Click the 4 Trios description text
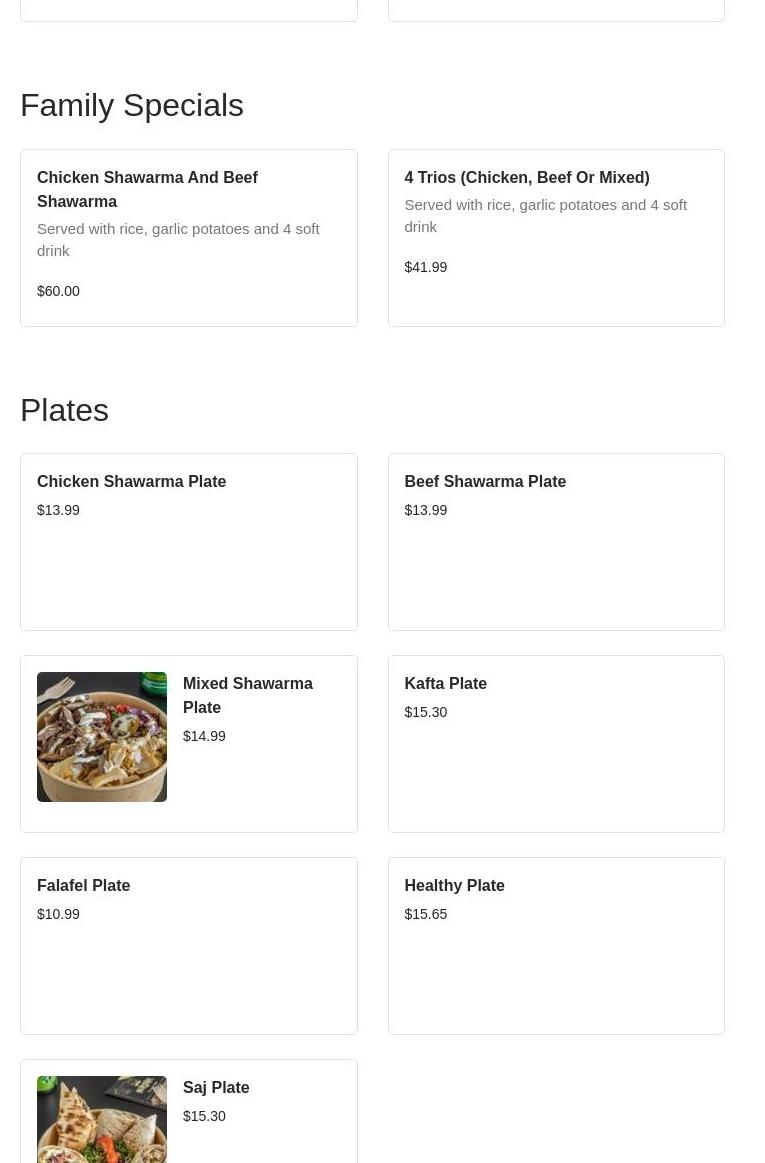This screenshot has width=765, height=1163. [x=545, y=215]
